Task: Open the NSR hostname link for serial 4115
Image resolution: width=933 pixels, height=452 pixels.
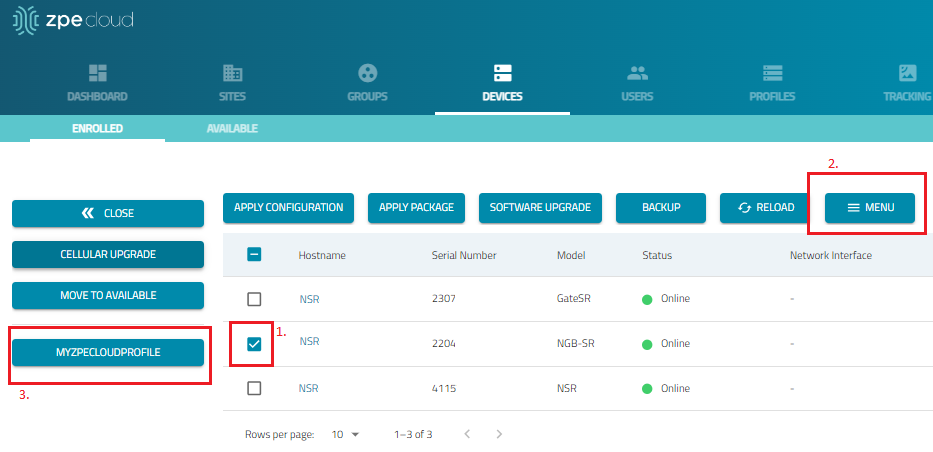Action: pyautogui.click(x=309, y=388)
